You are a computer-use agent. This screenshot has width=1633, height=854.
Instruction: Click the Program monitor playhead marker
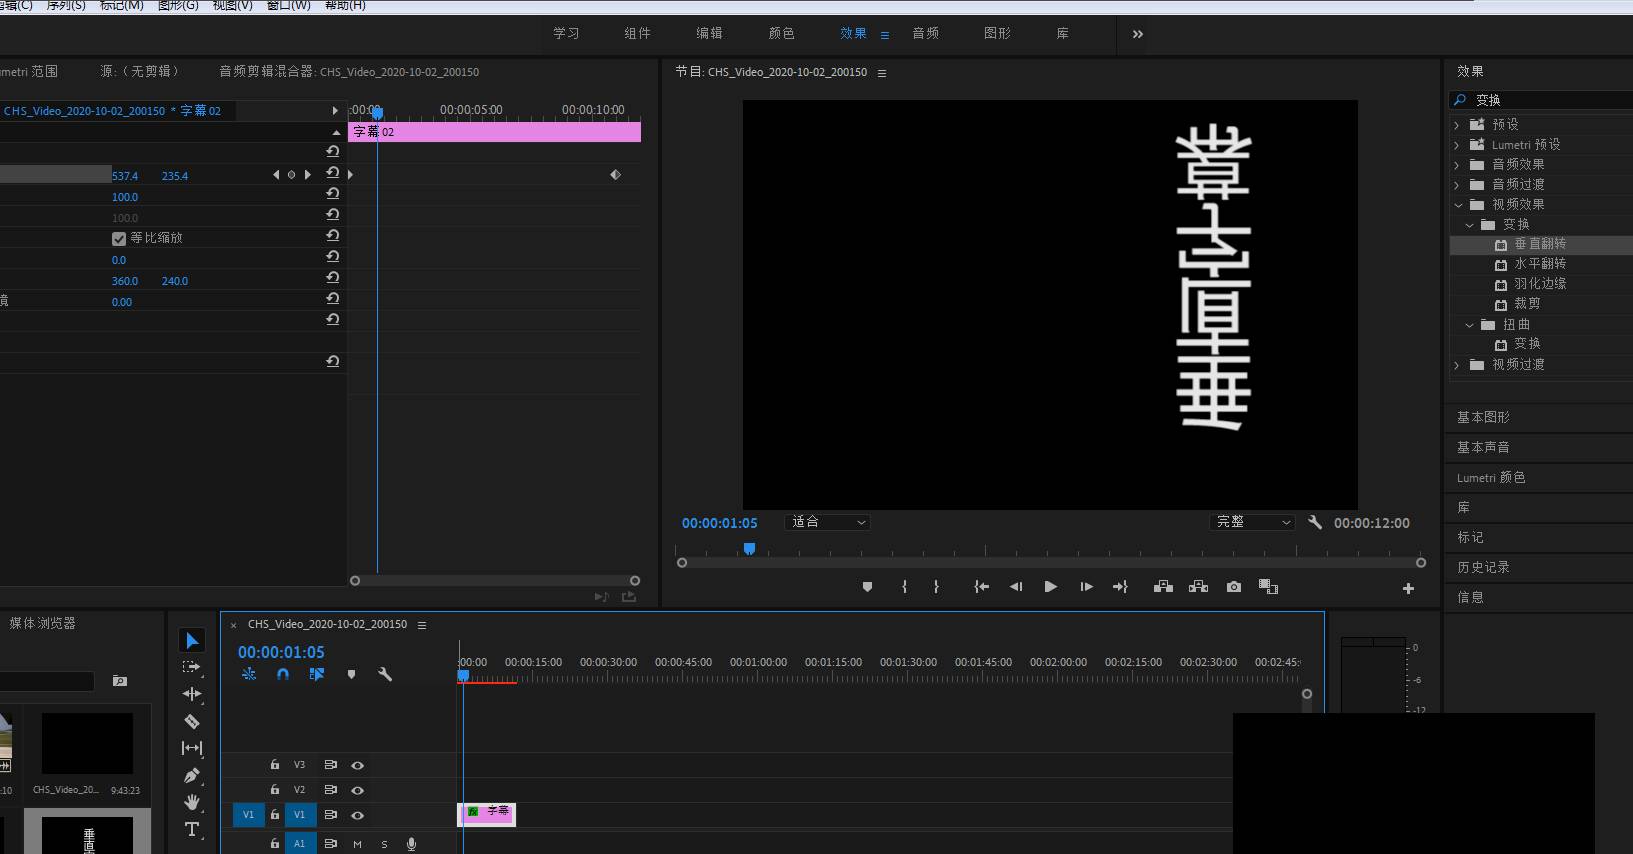pos(749,549)
